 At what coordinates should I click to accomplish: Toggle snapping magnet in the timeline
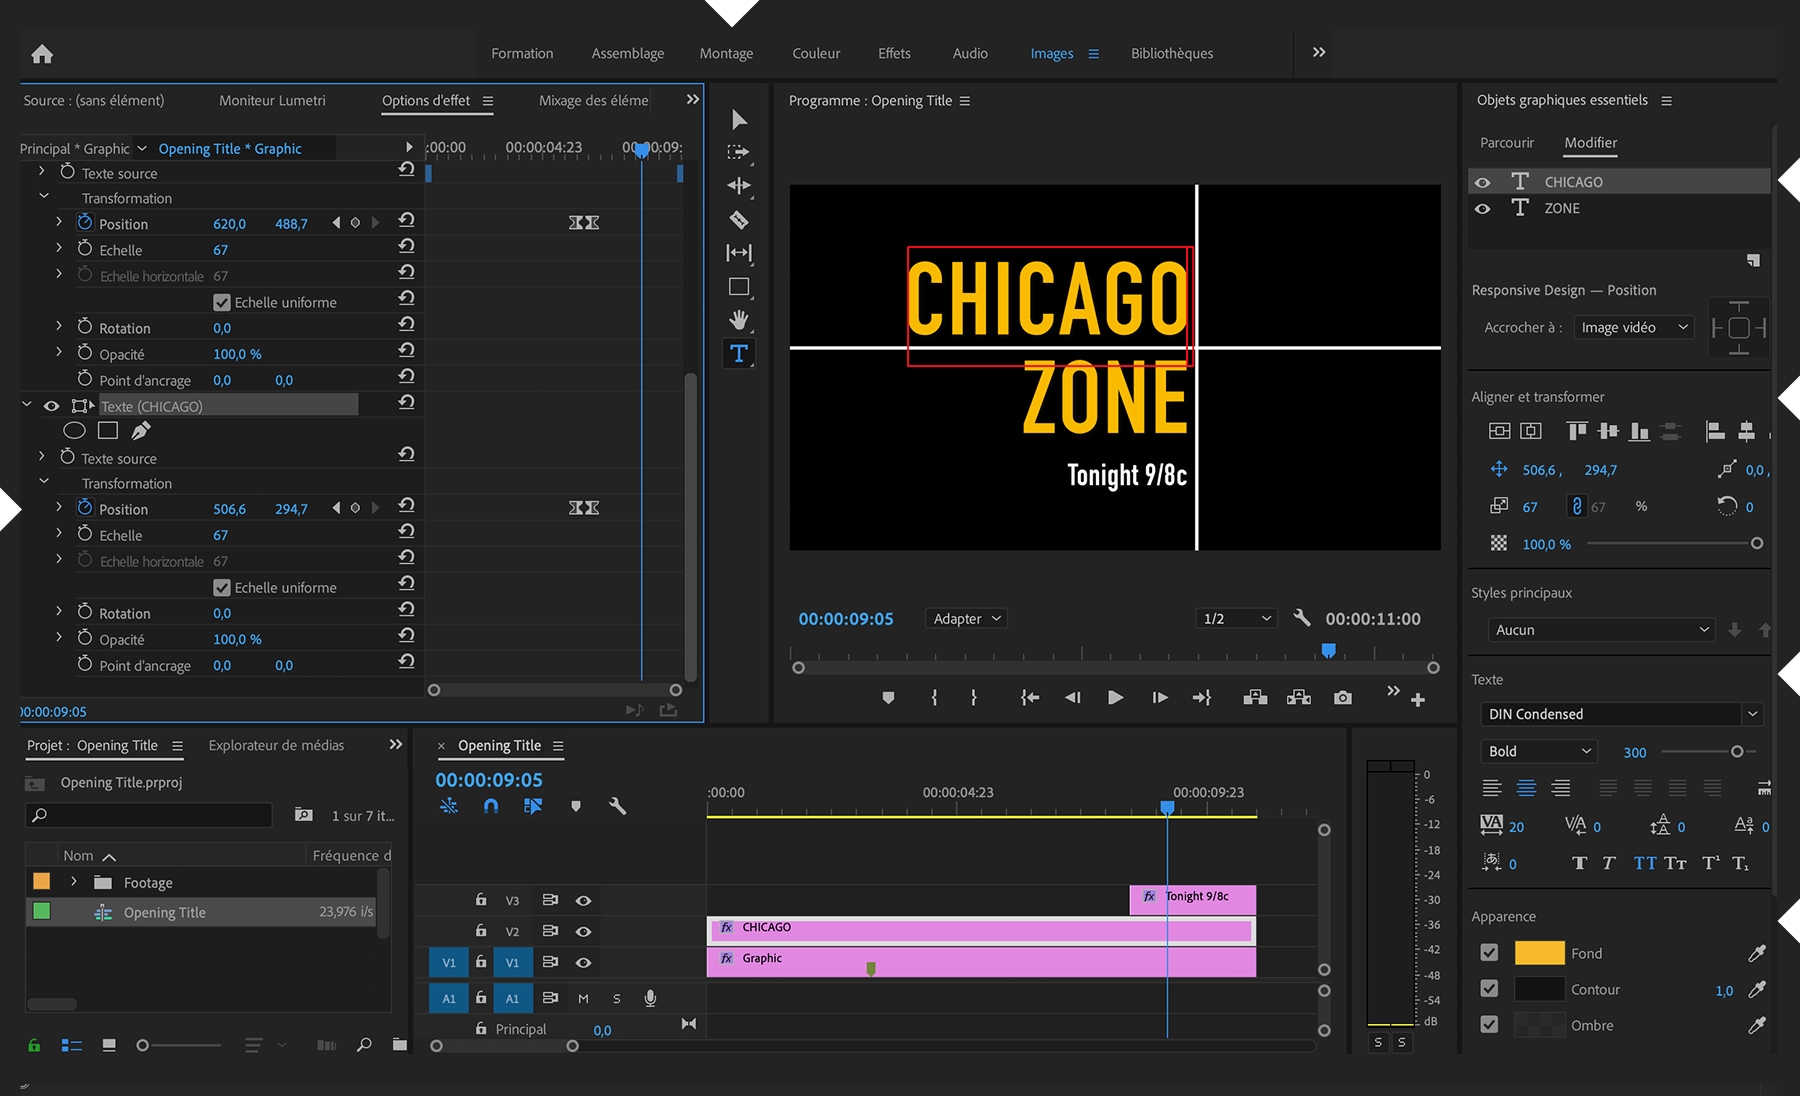click(491, 806)
